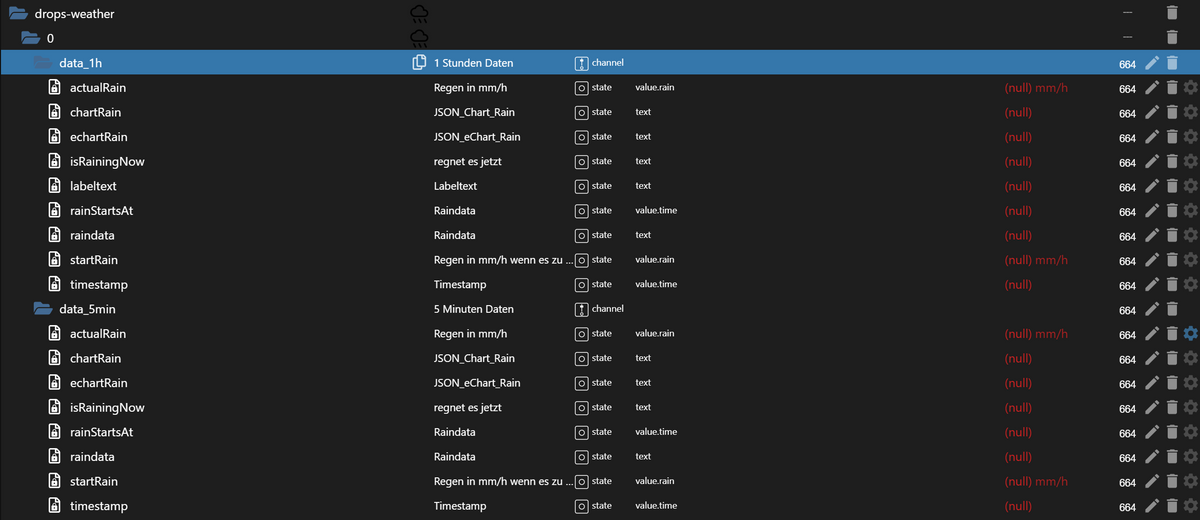Screen dimensions: 1200x520
Task: Open highlighted blue gear for data_5min actualRain
Action: (1190, 334)
